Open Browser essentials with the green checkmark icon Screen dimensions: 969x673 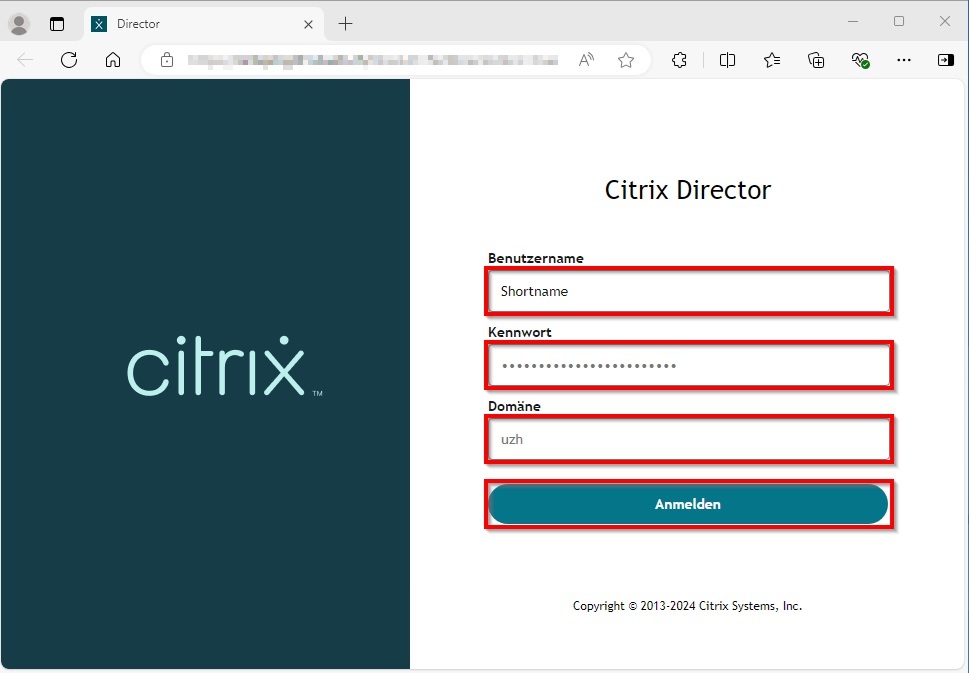860,60
